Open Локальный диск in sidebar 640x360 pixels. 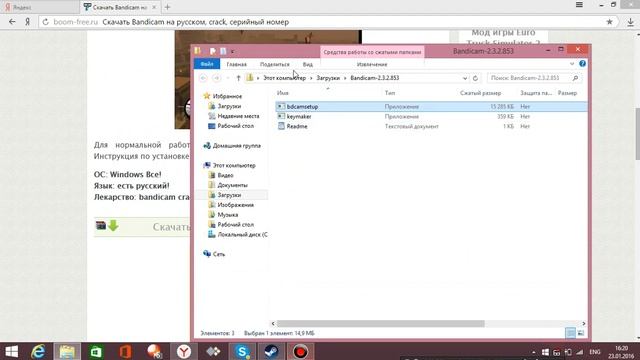(x=242, y=235)
